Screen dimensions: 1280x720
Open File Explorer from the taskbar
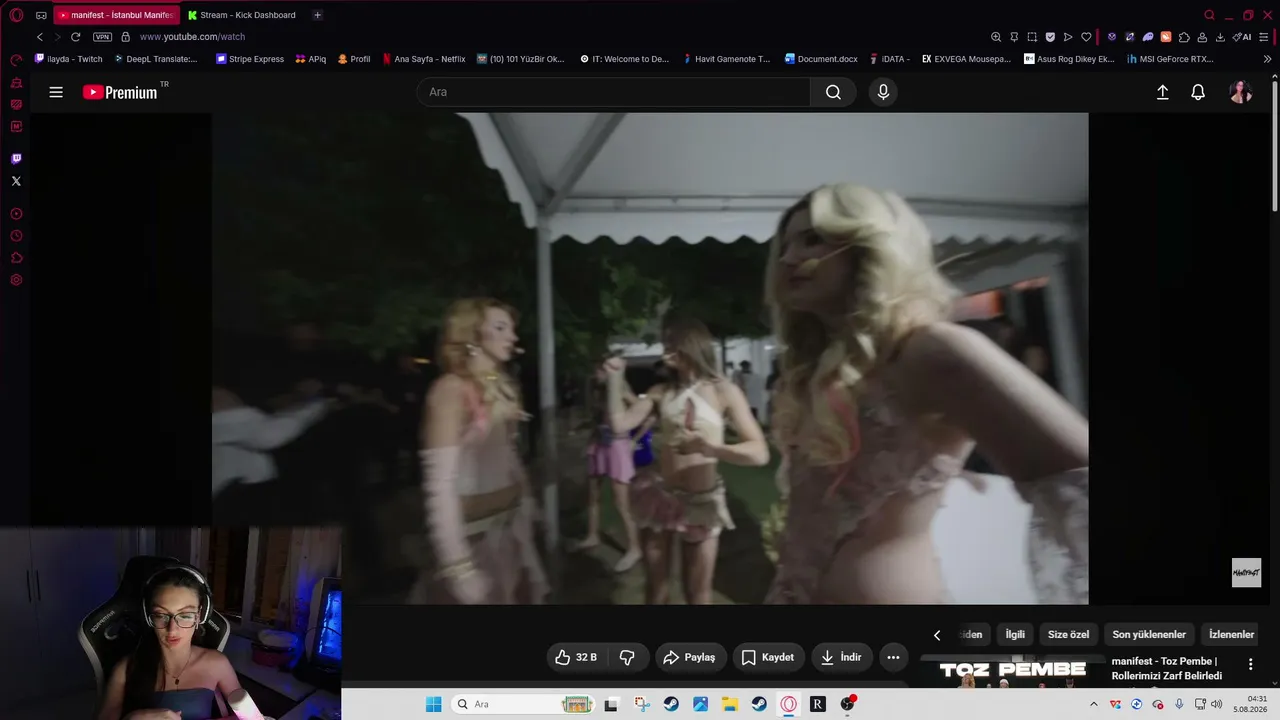(729, 704)
